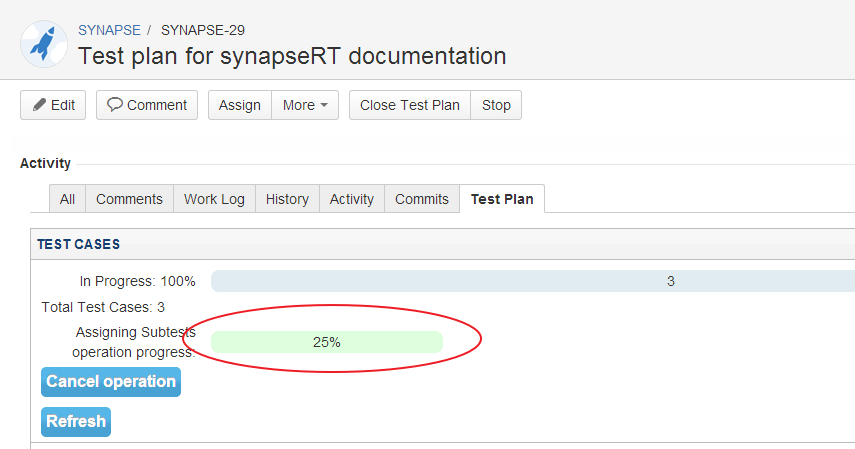Click the rocket project avatar icon
855x449 pixels.
click(44, 44)
